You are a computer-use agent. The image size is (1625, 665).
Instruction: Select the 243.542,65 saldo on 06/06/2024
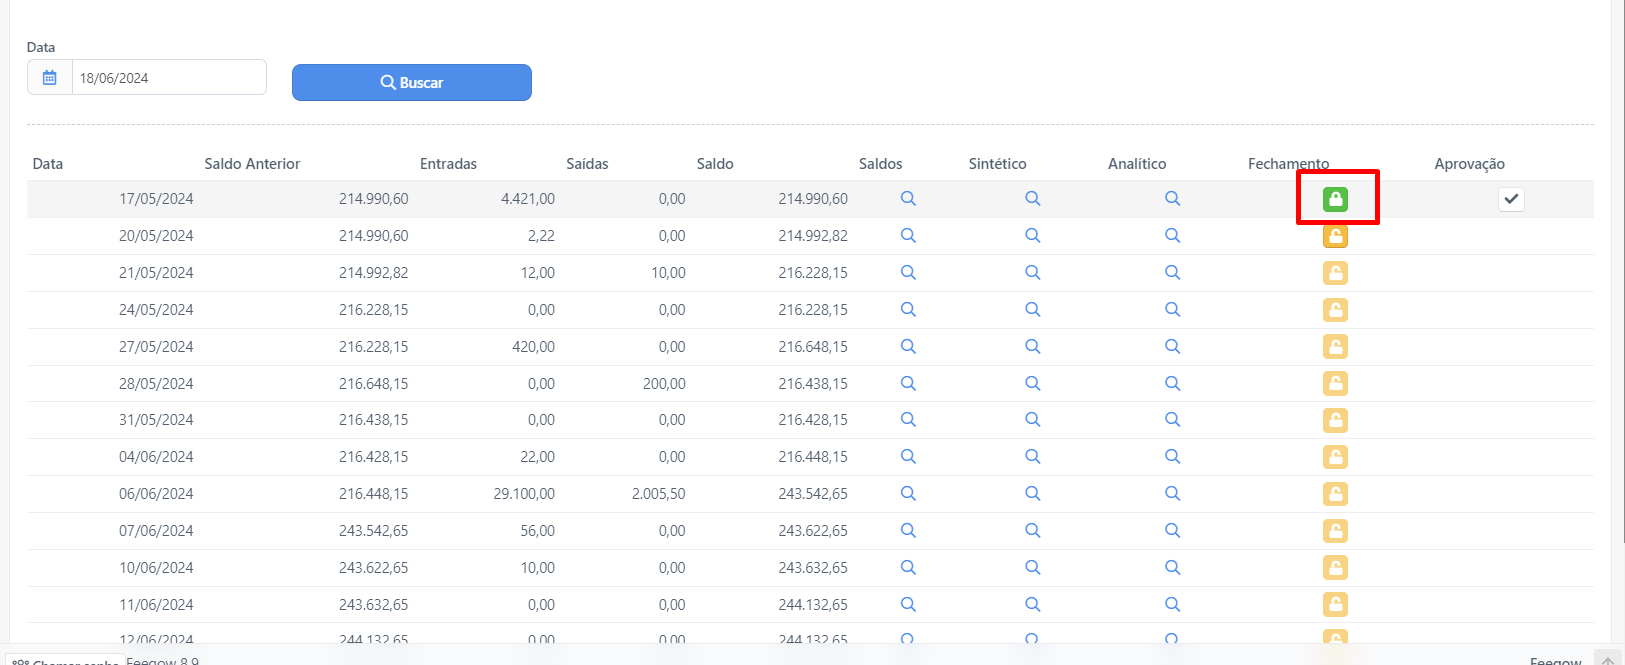[813, 494]
